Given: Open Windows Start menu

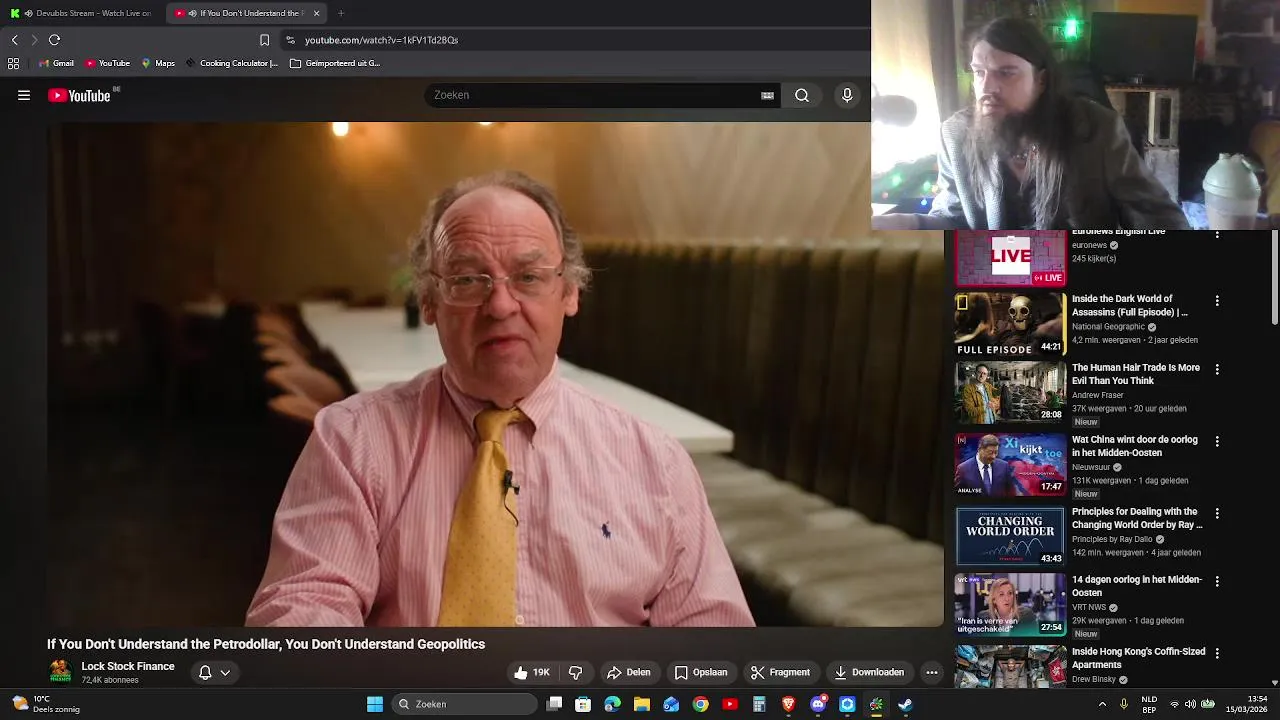Looking at the screenshot, I should 375,705.
